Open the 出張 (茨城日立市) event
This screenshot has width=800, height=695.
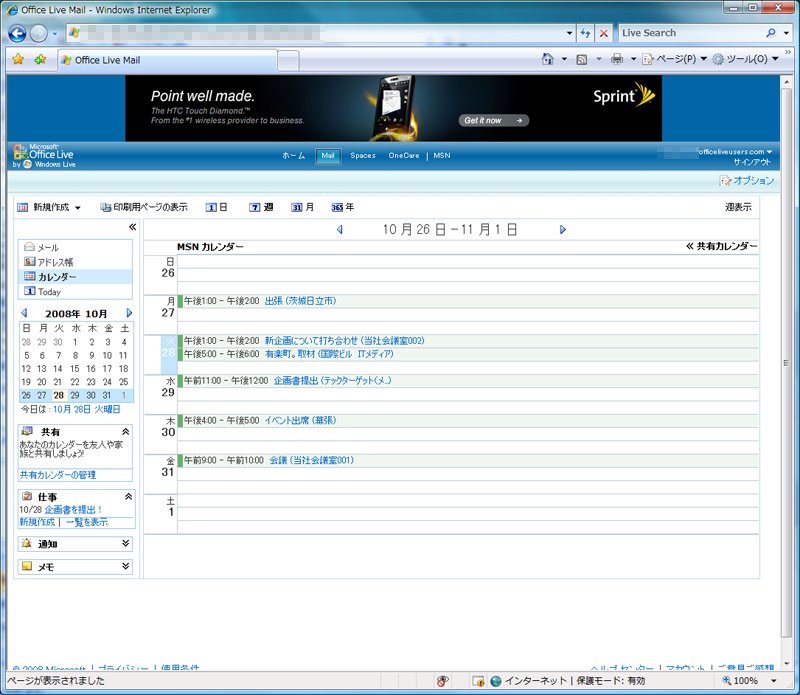click(300, 301)
